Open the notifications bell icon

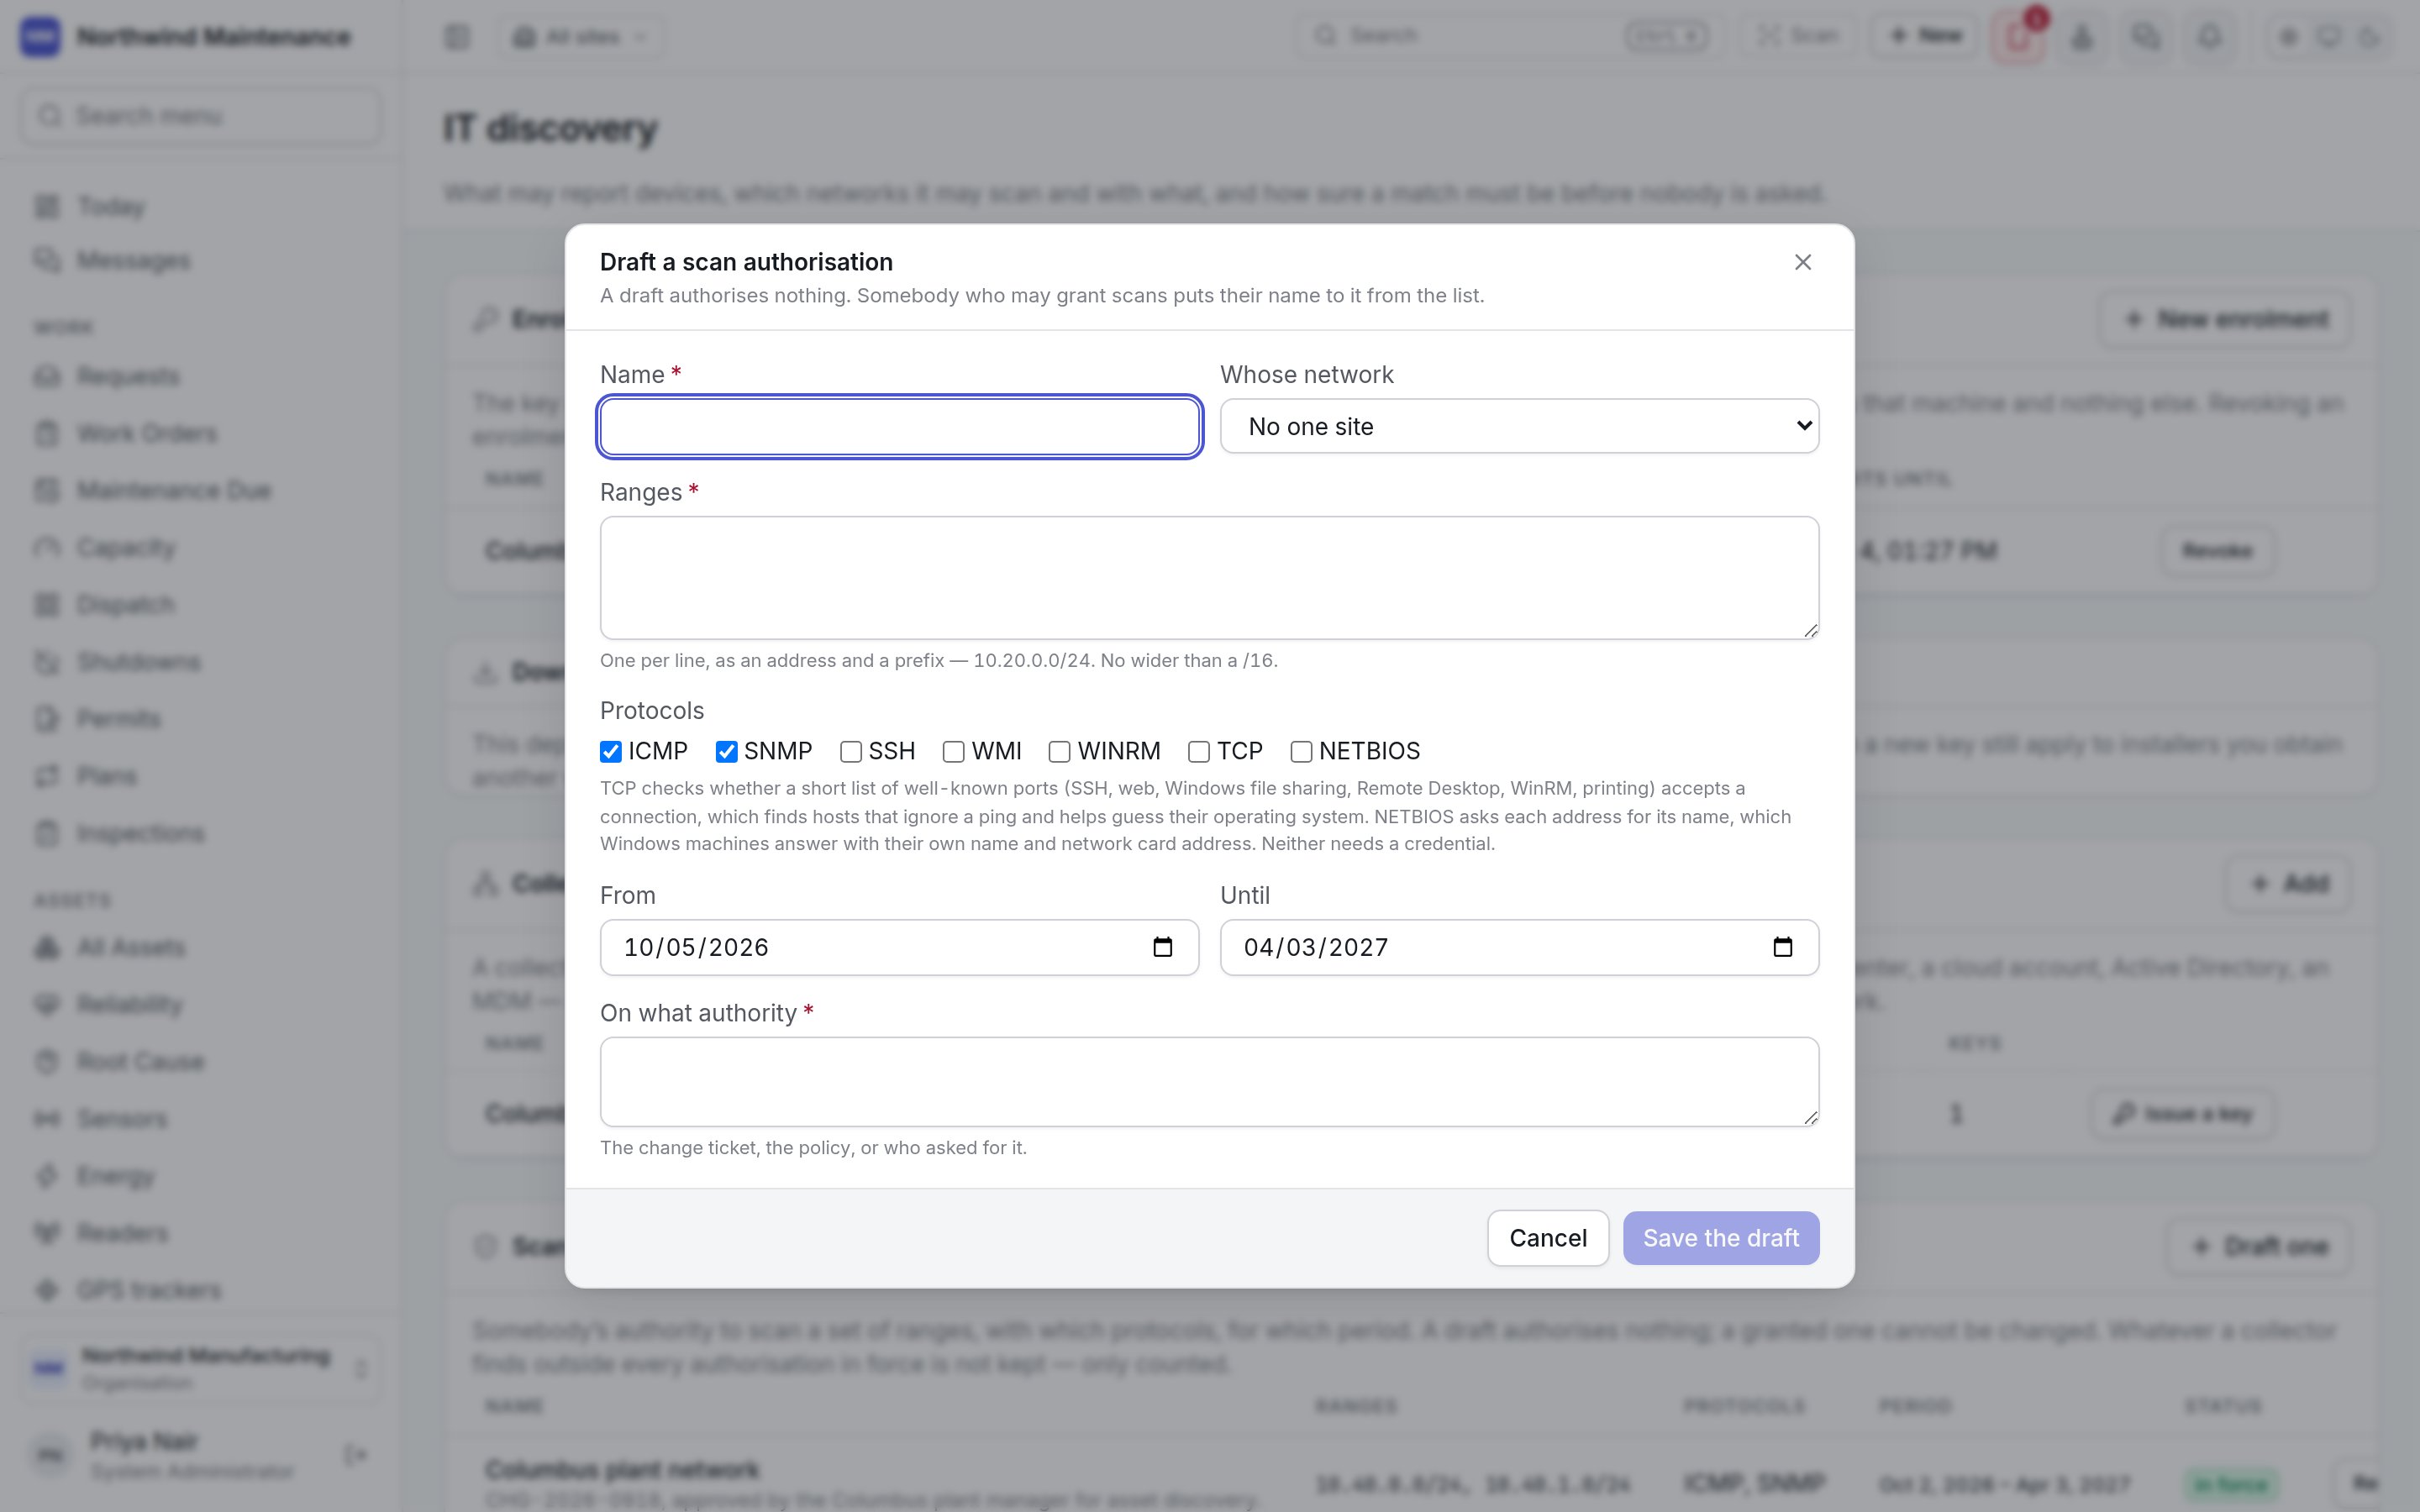[x=2210, y=37]
